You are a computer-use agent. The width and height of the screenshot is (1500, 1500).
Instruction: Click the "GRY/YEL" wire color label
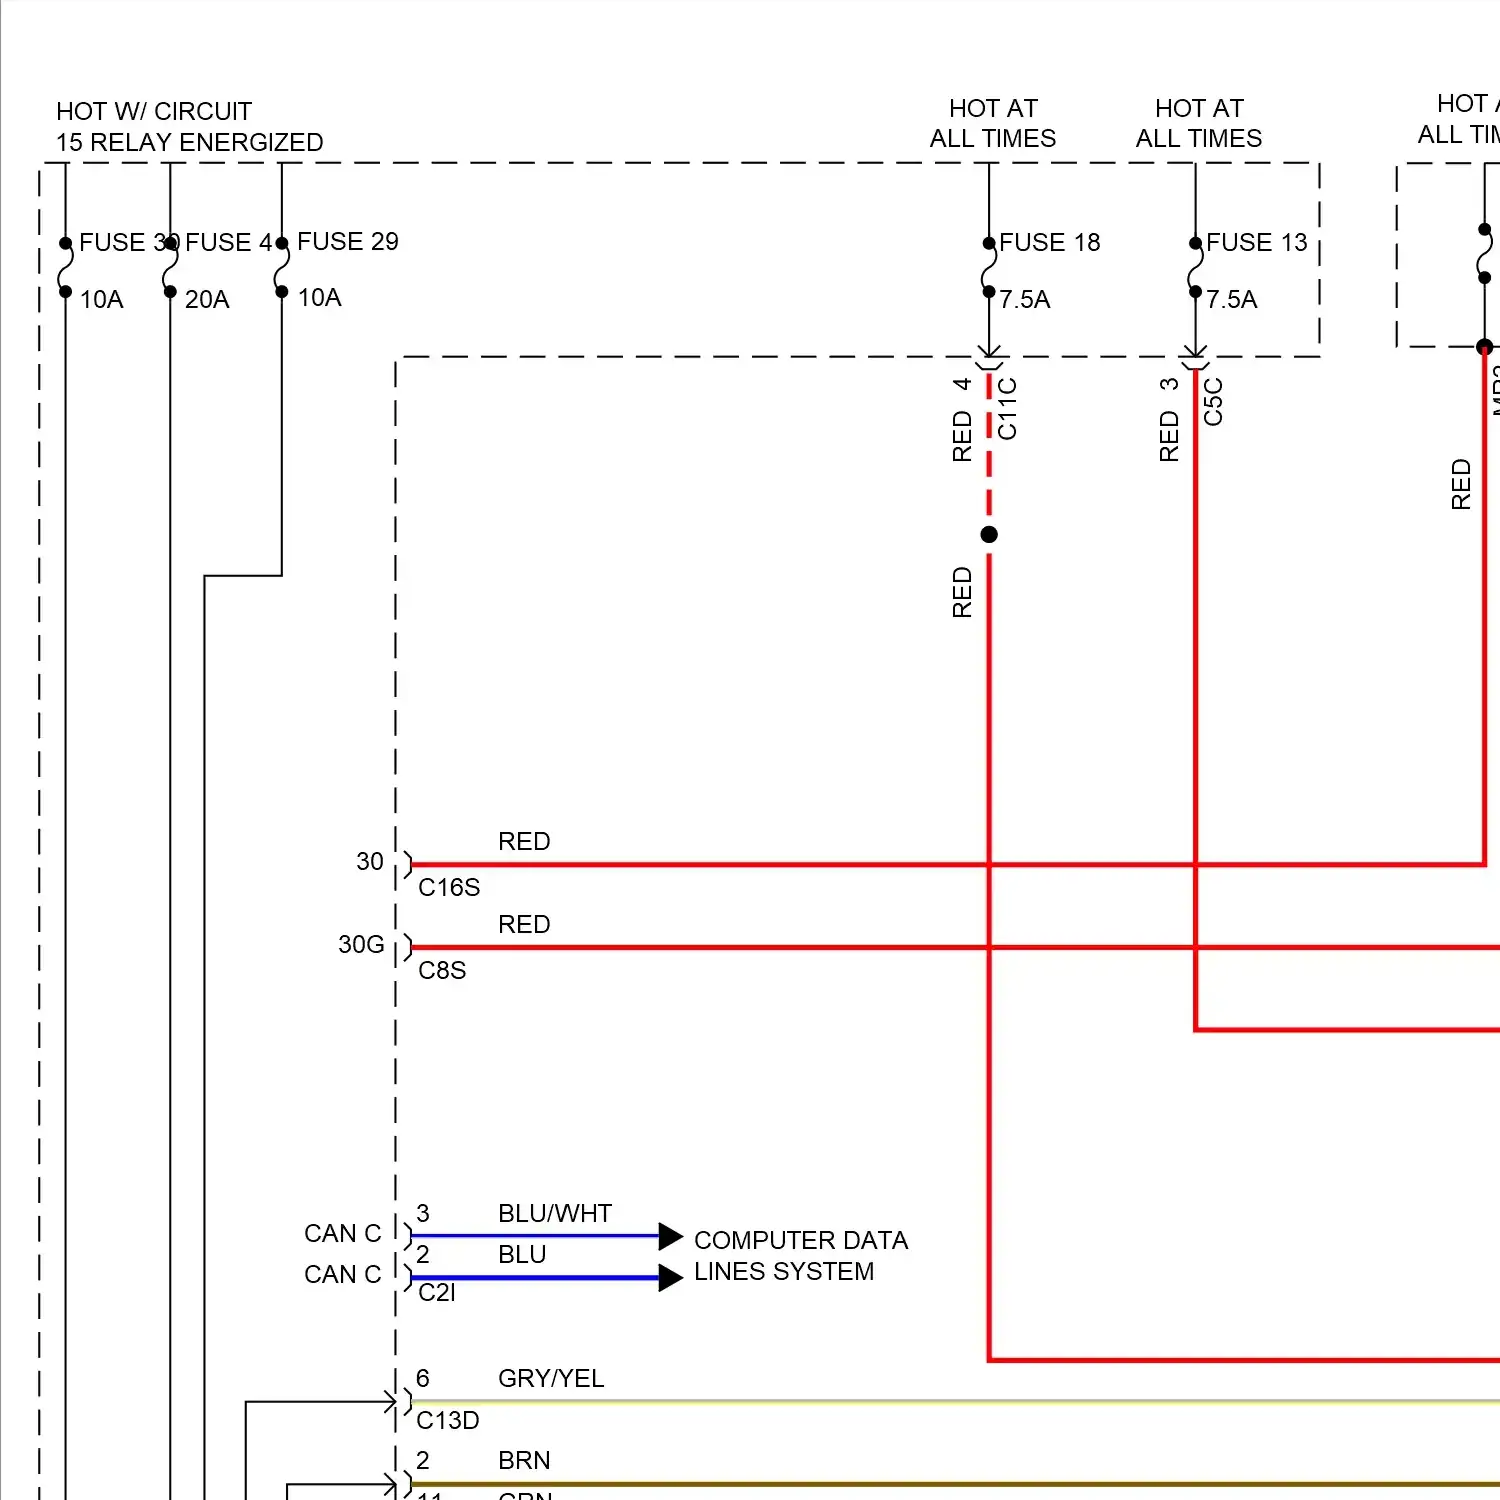551,1378
